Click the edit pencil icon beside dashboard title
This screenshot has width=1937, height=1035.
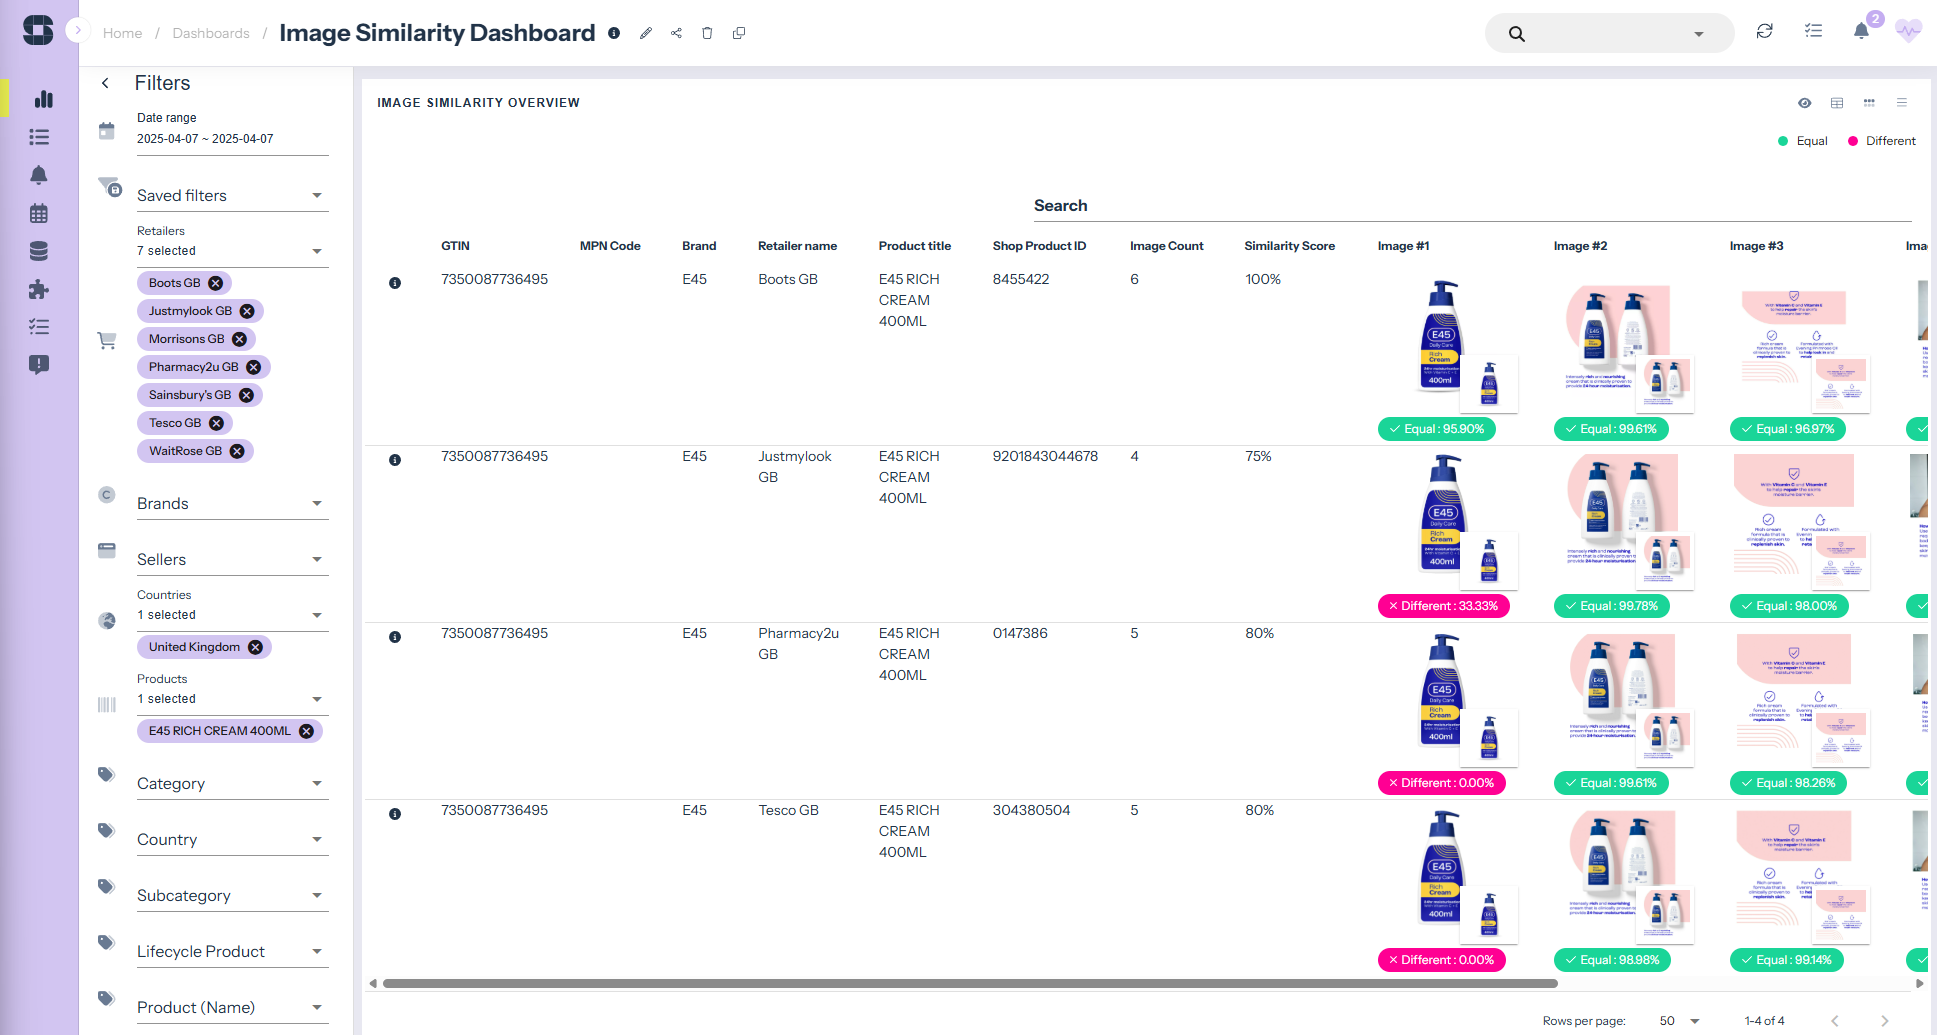(646, 33)
